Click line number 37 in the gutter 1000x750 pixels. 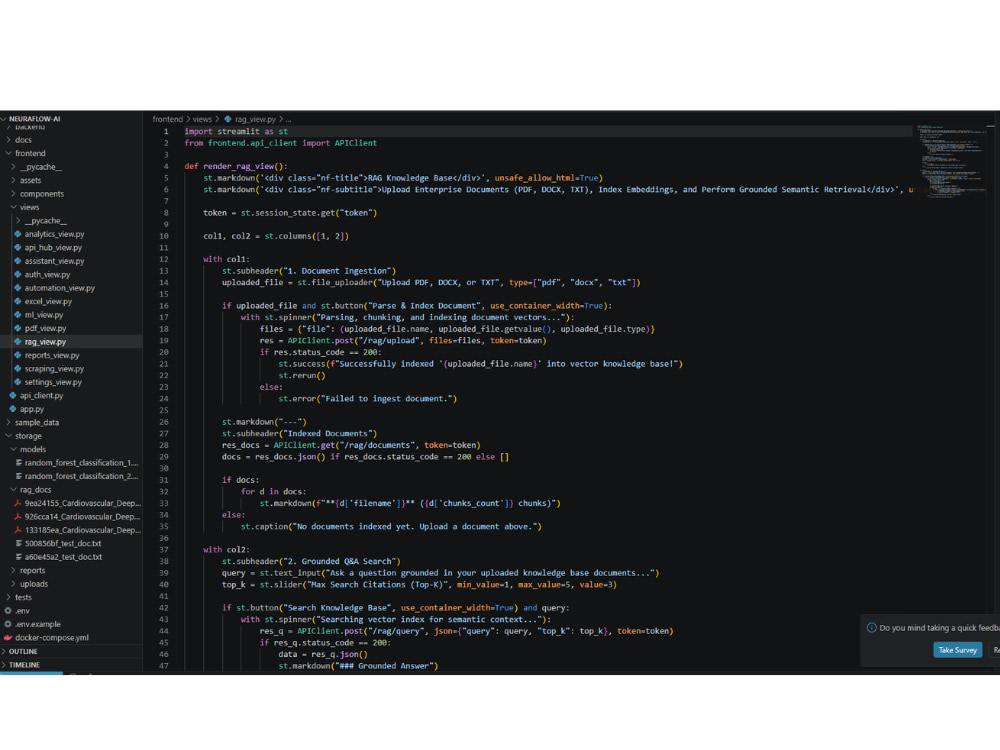pos(164,550)
